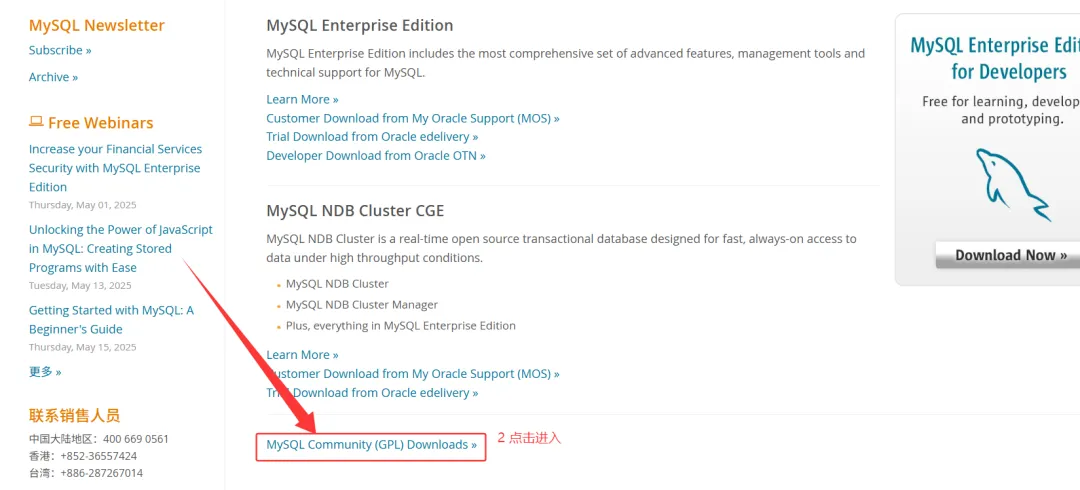Open Developer Download from Oracle OTN
Viewport: 1080px width, 490px height.
point(375,156)
